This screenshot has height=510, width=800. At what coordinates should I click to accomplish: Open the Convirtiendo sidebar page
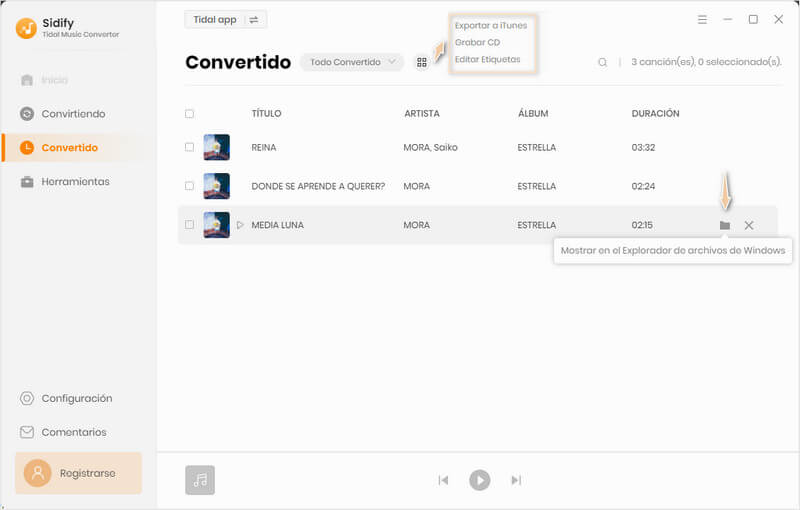[63, 114]
